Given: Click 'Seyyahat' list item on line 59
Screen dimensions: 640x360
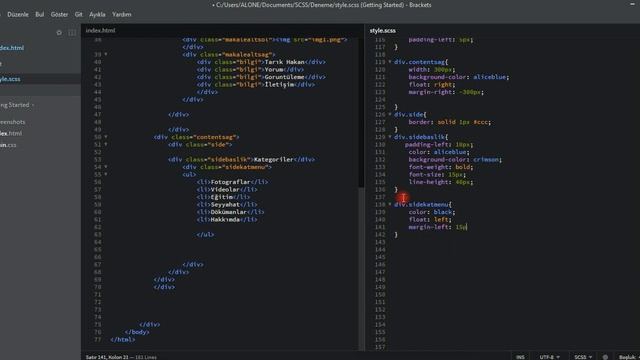Looking at the screenshot, I should click(x=225, y=204).
